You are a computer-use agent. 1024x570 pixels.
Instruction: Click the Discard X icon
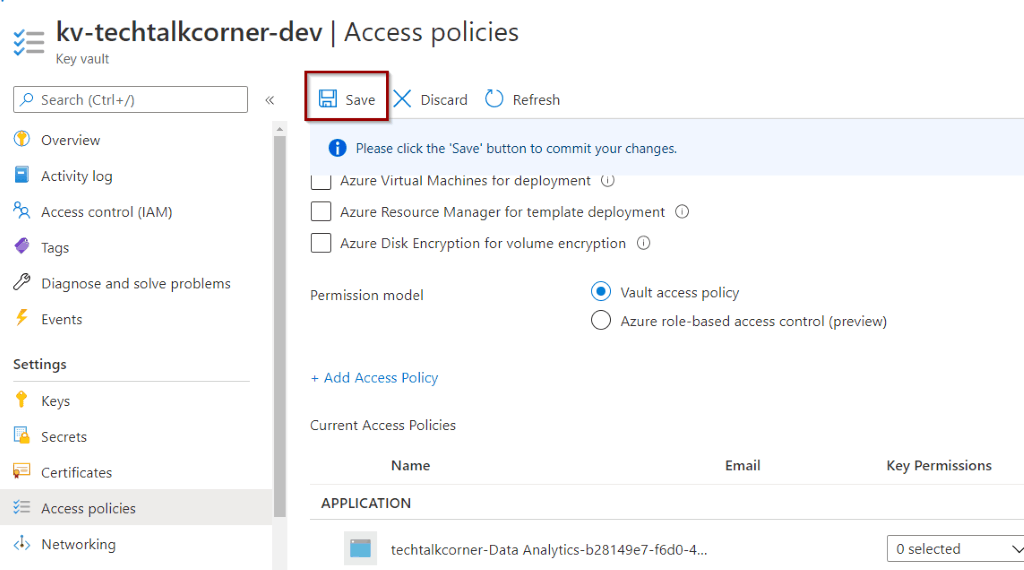[x=402, y=99]
